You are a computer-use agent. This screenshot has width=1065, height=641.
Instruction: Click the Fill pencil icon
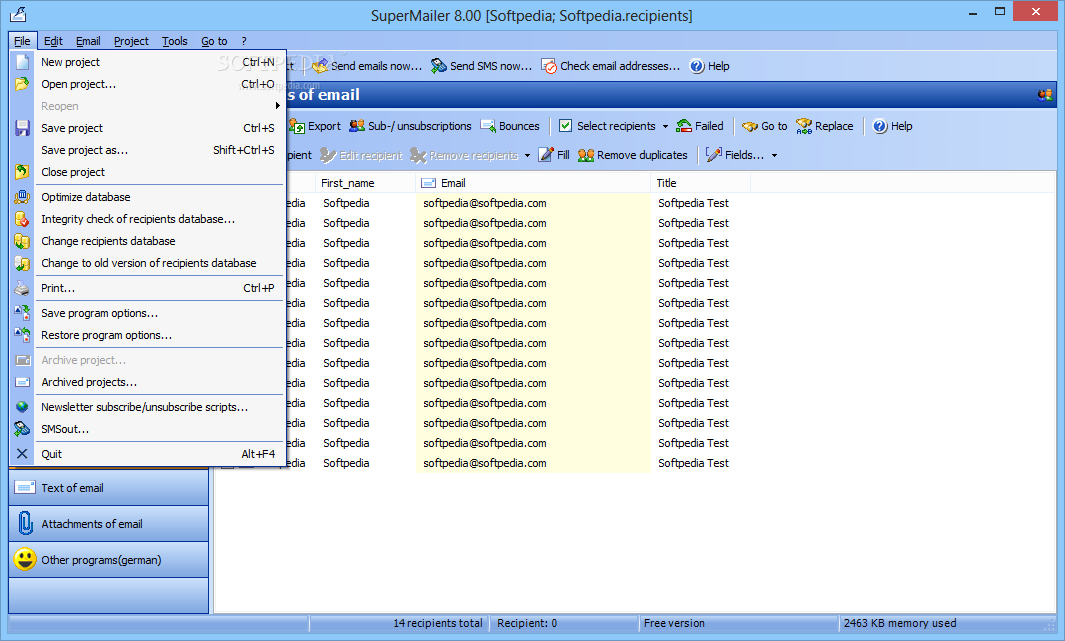click(546, 155)
